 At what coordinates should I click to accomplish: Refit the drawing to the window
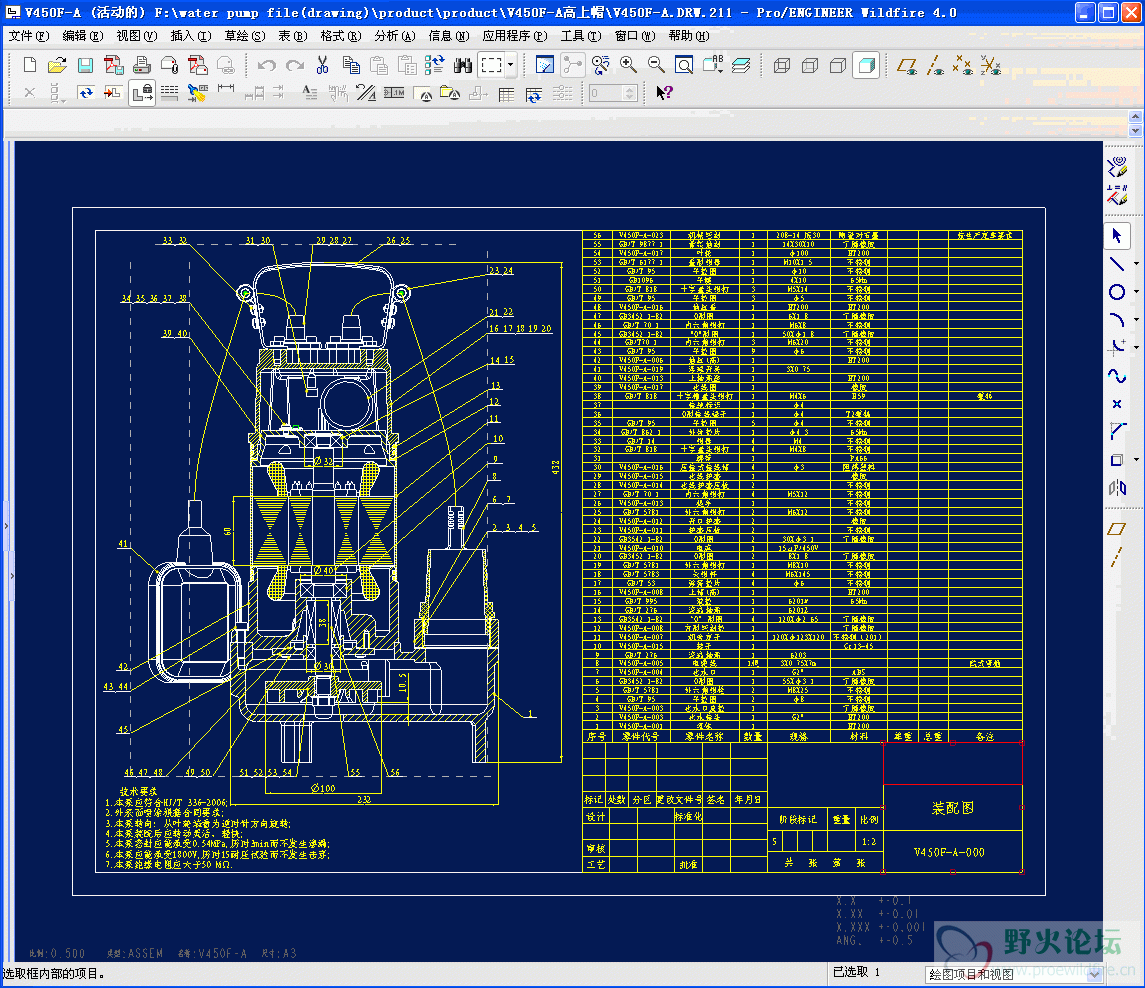(684, 66)
